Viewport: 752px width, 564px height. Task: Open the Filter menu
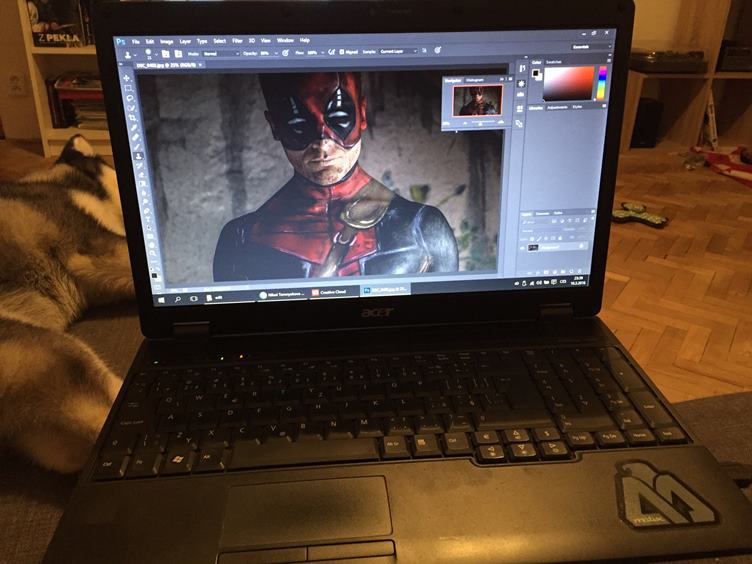[x=237, y=41]
